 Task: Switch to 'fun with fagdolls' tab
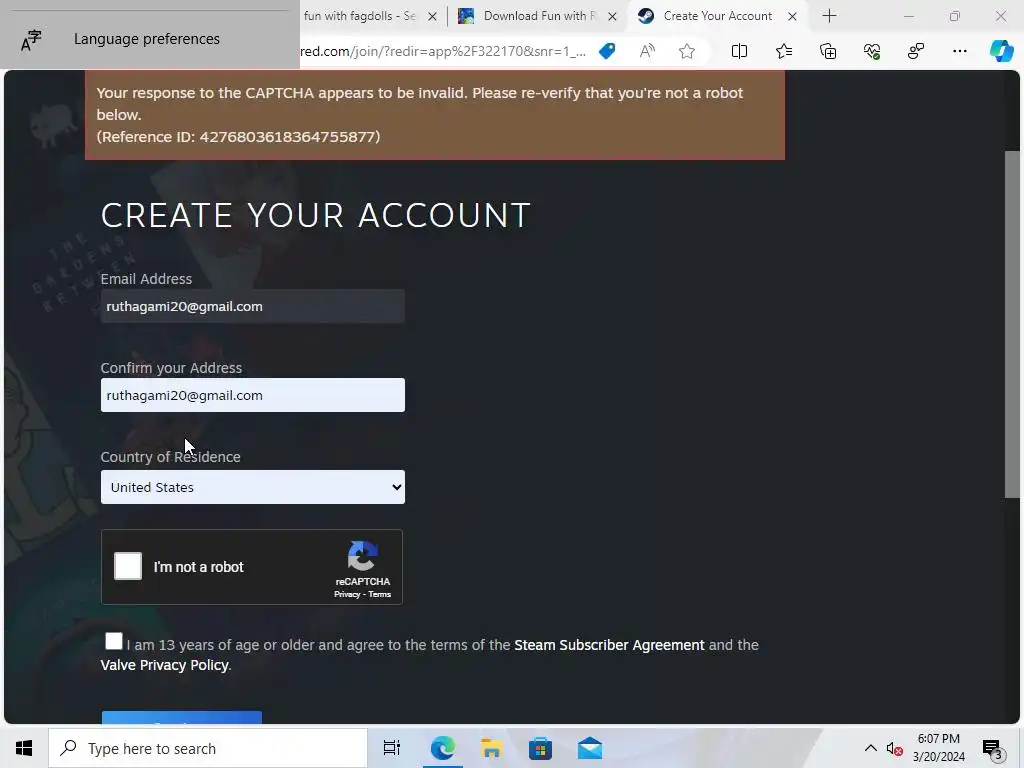pyautogui.click(x=359, y=16)
